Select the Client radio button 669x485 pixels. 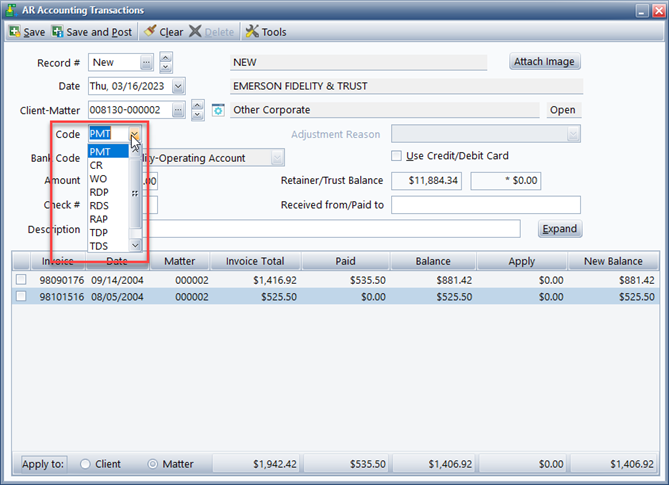[x=85, y=464]
